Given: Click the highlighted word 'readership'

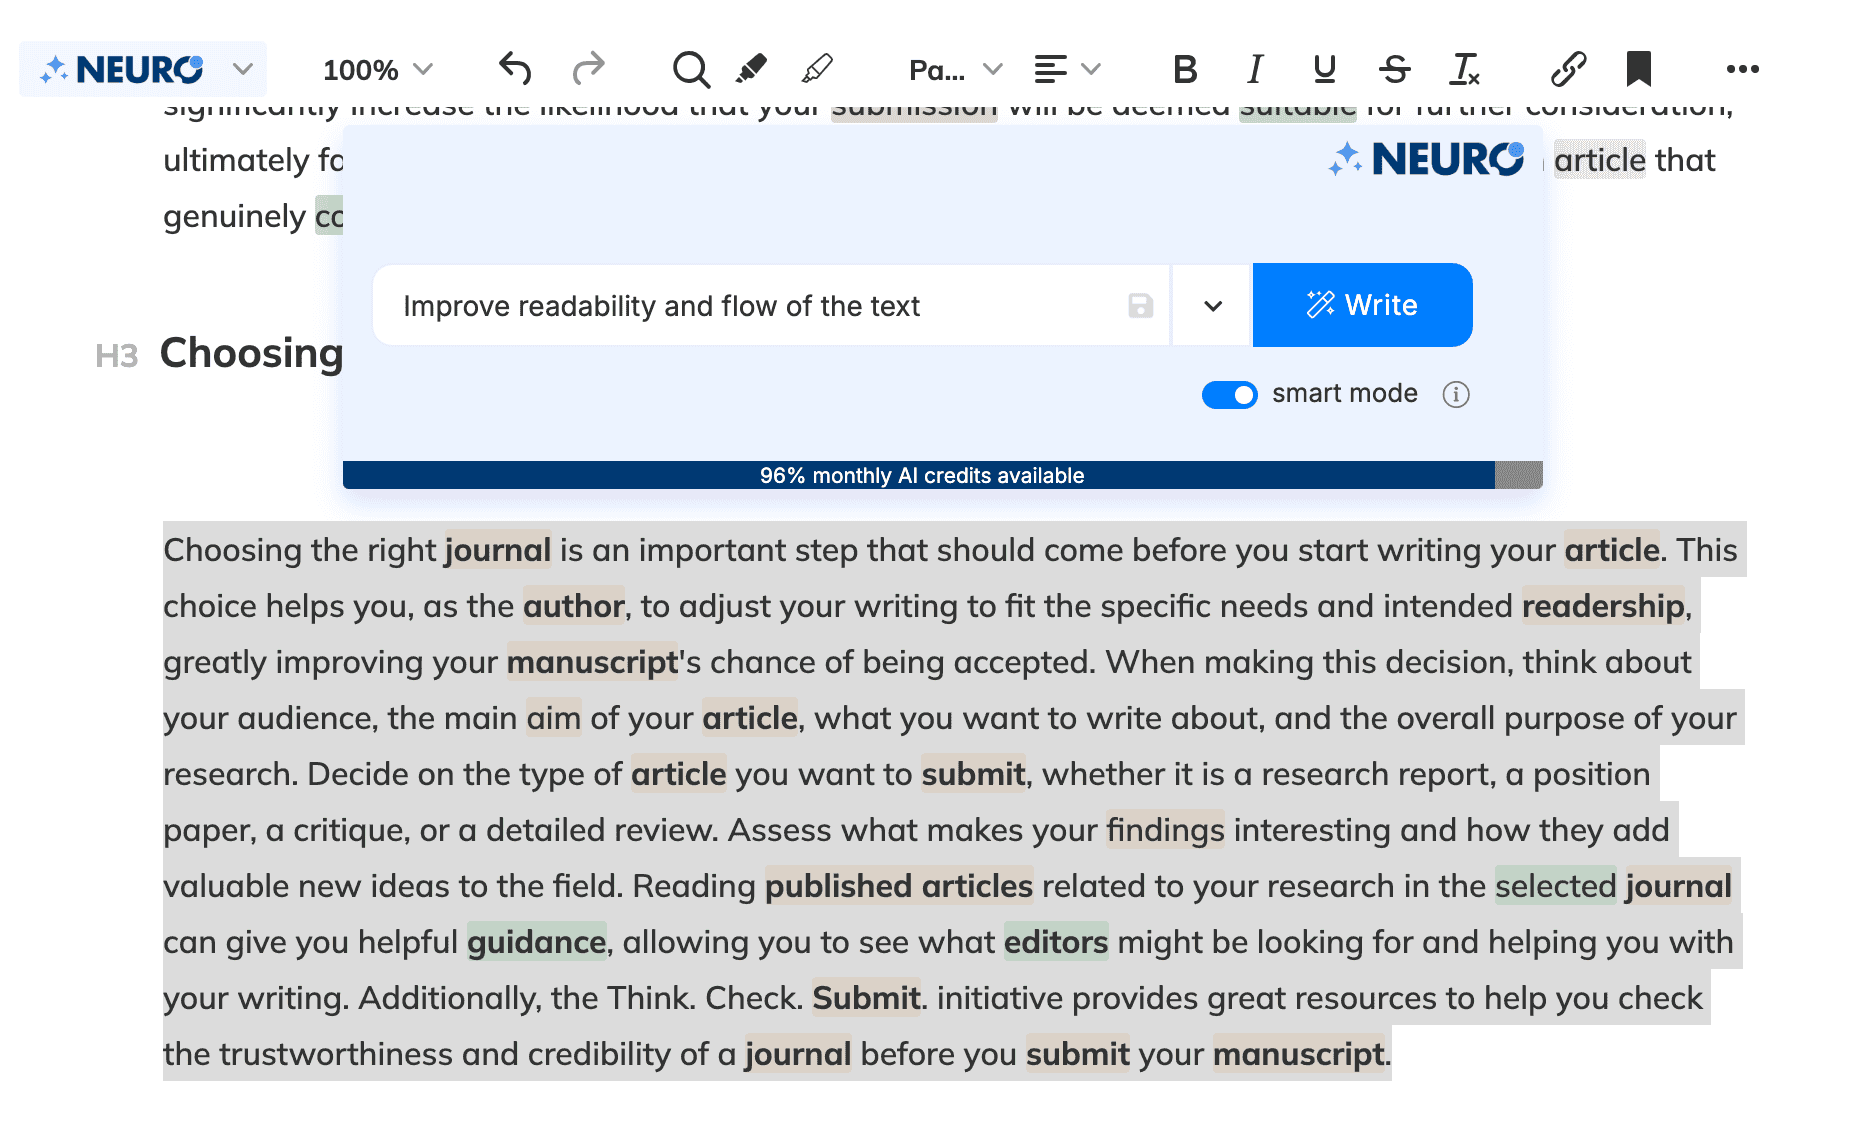Looking at the screenshot, I should (x=1603, y=606).
